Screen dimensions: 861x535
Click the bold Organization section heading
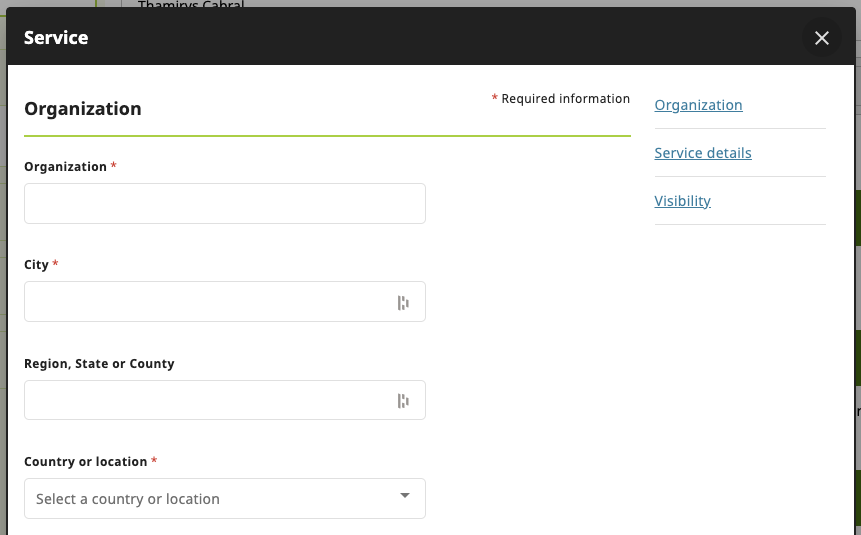point(83,109)
